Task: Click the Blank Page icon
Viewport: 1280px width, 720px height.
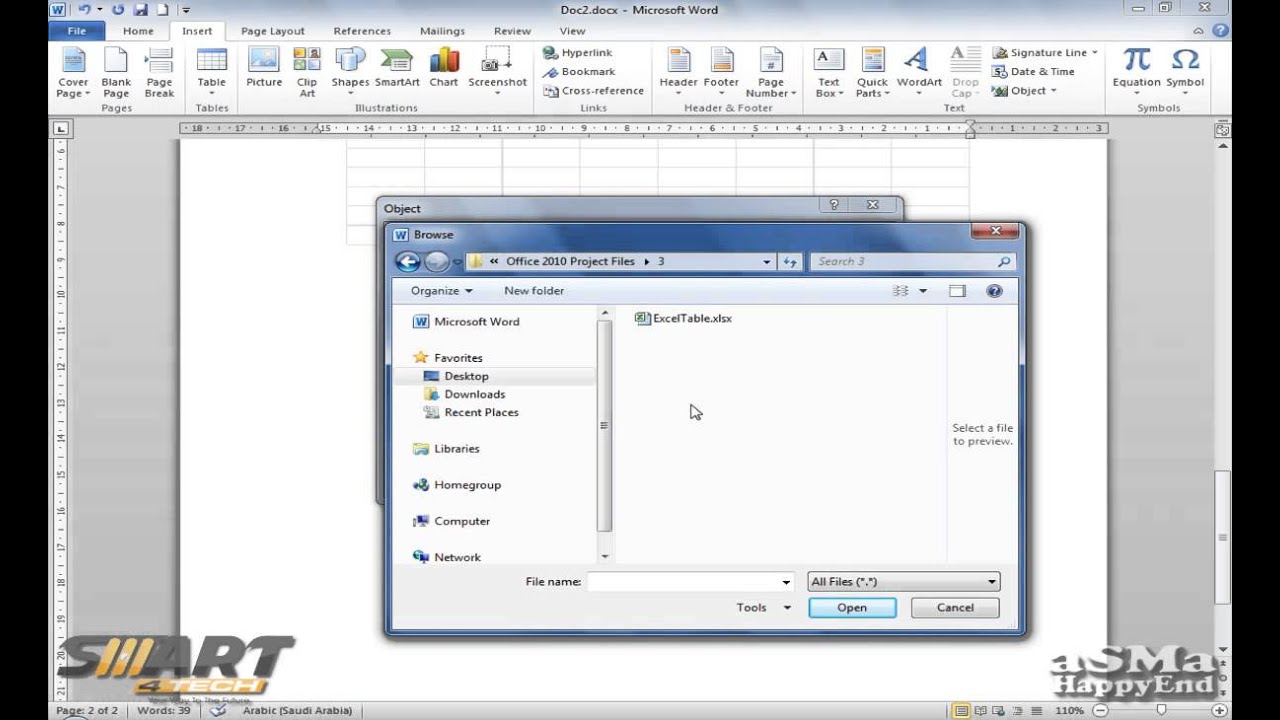Action: click(116, 72)
